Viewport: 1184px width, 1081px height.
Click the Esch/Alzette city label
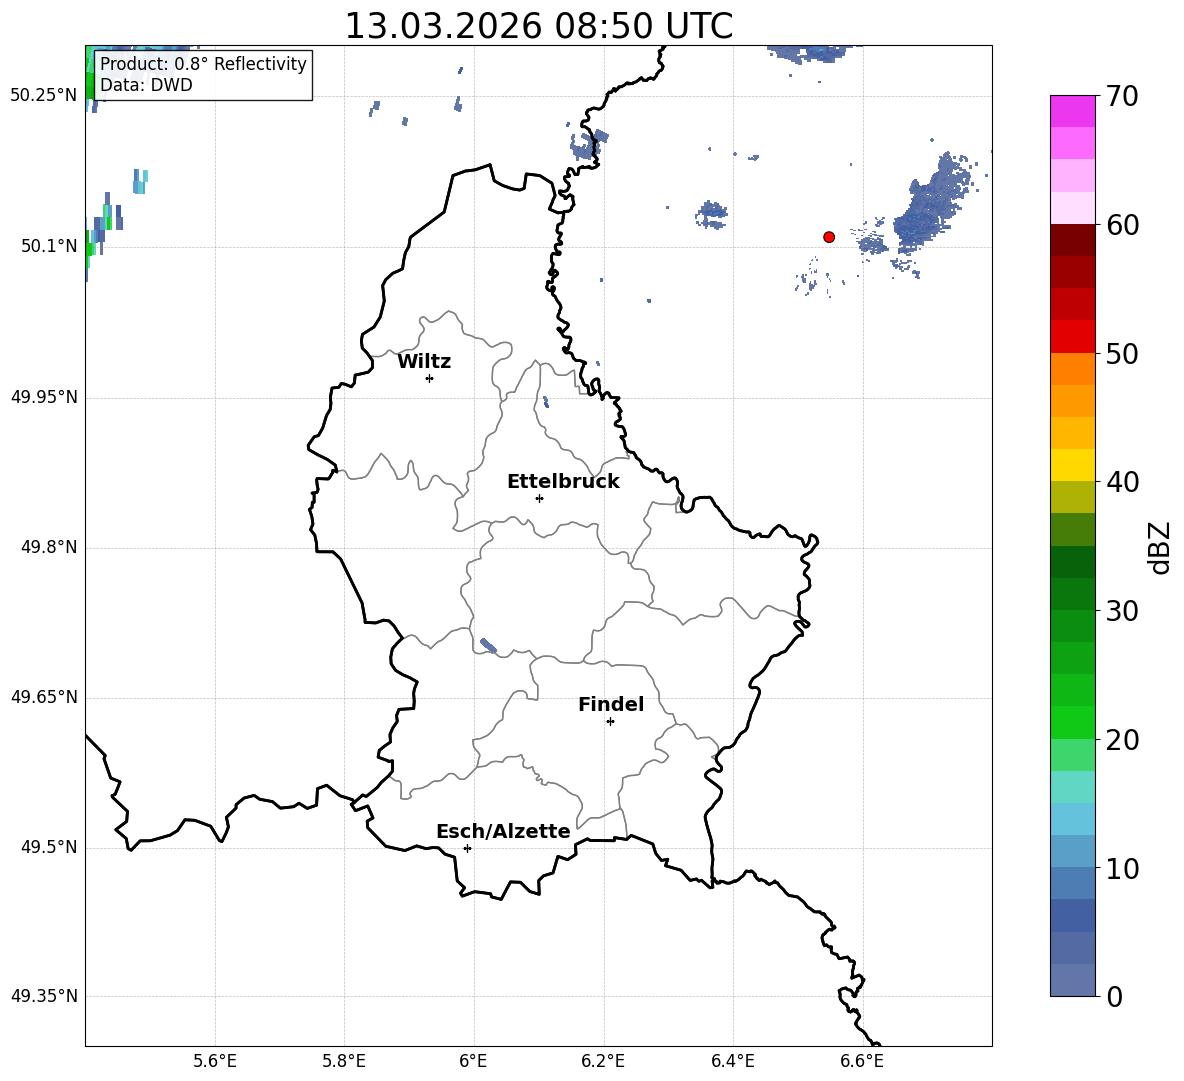click(x=502, y=832)
